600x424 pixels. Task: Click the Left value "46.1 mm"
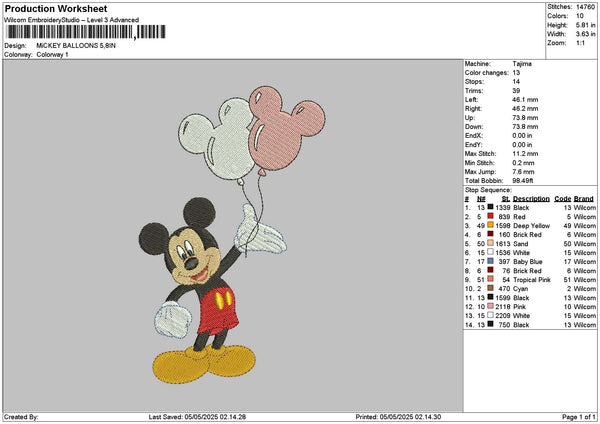[x=525, y=99]
